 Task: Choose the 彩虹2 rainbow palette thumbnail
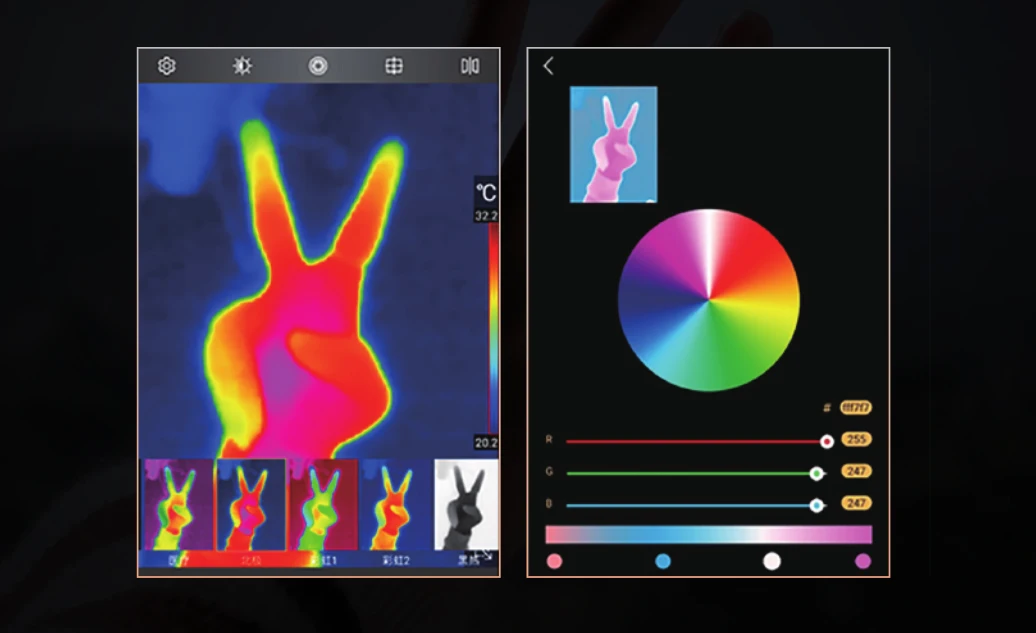(395, 504)
